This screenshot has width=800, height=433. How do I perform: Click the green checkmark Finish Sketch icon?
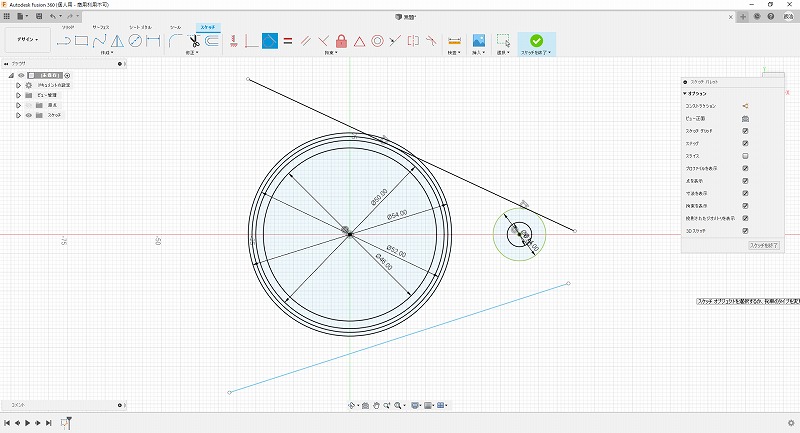coord(536,41)
